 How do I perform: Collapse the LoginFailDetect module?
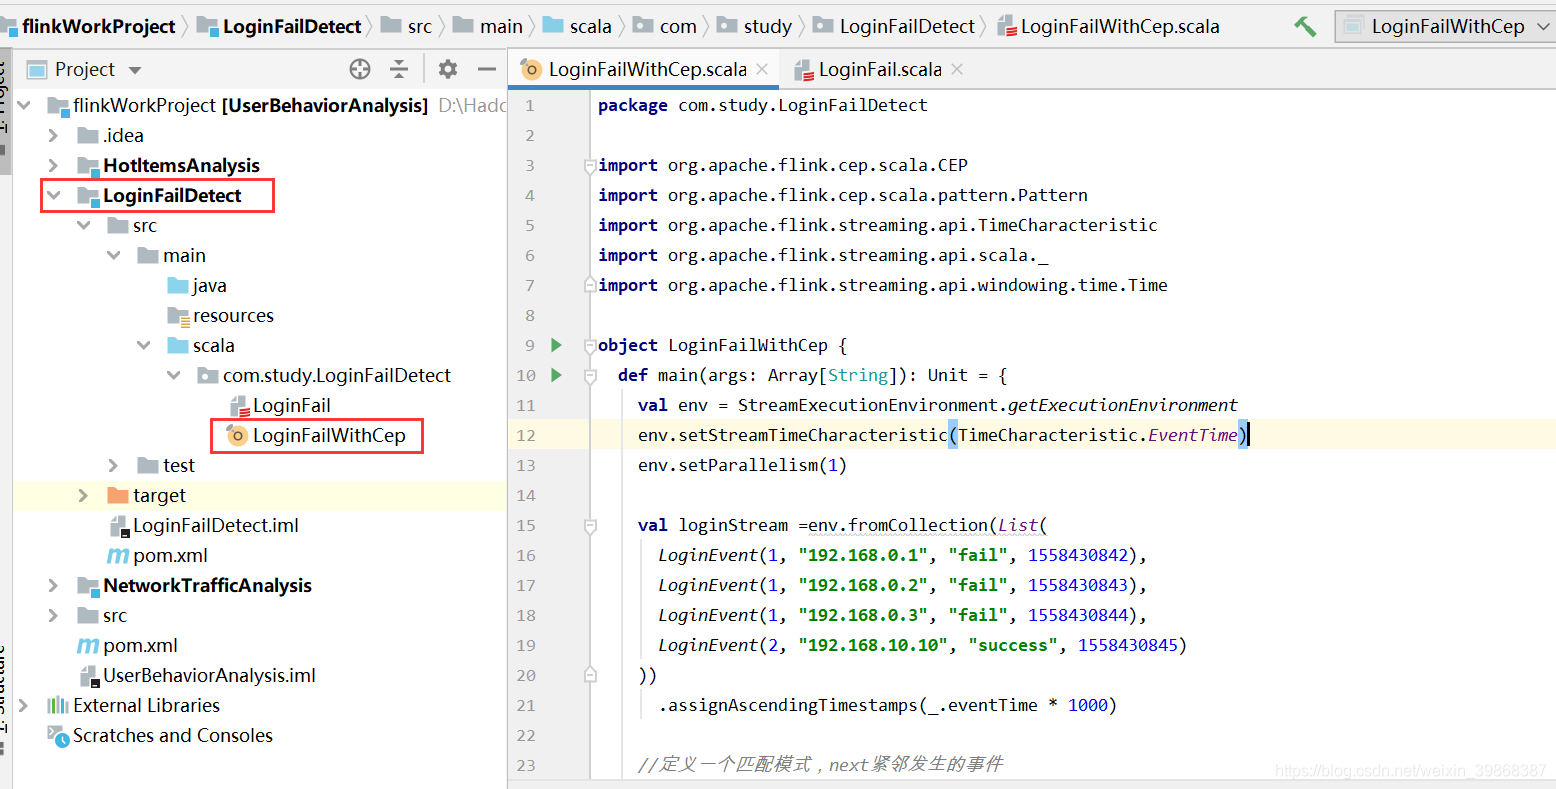(x=54, y=195)
